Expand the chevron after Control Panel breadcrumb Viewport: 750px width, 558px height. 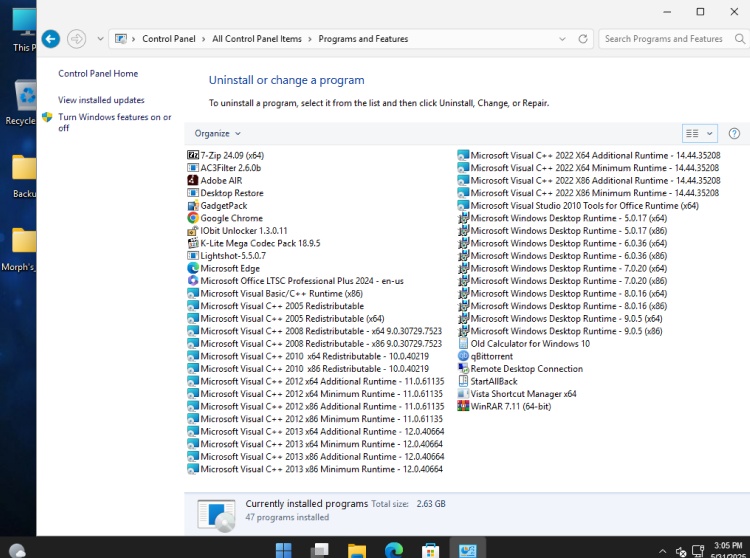tap(203, 39)
